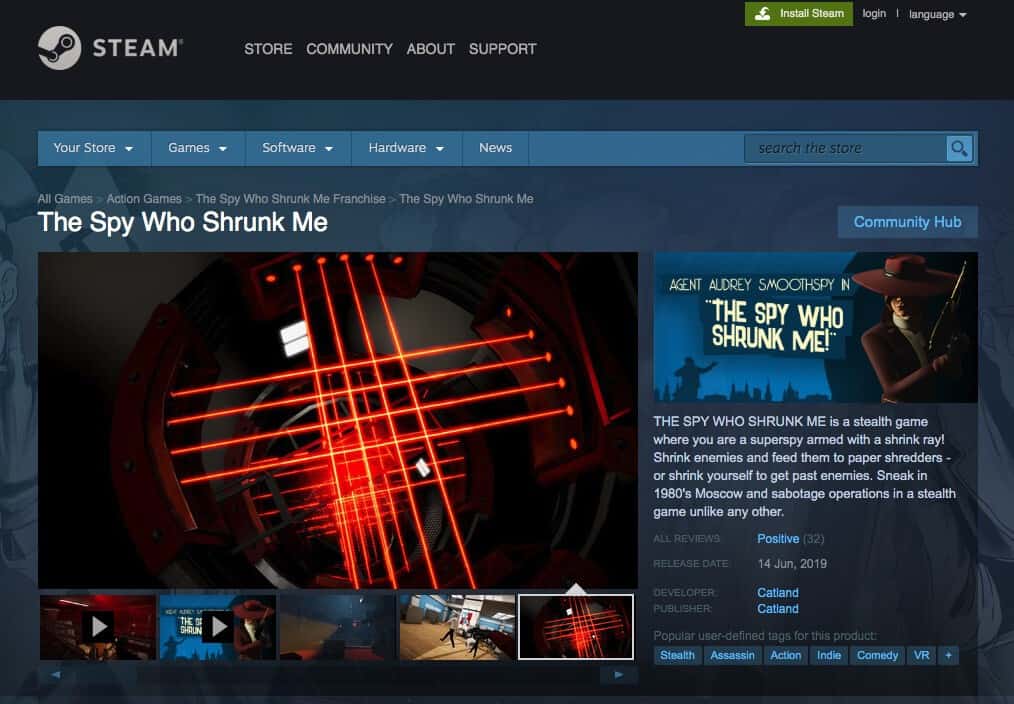
Task: Expand the Hardware dropdown
Action: [x=407, y=148]
